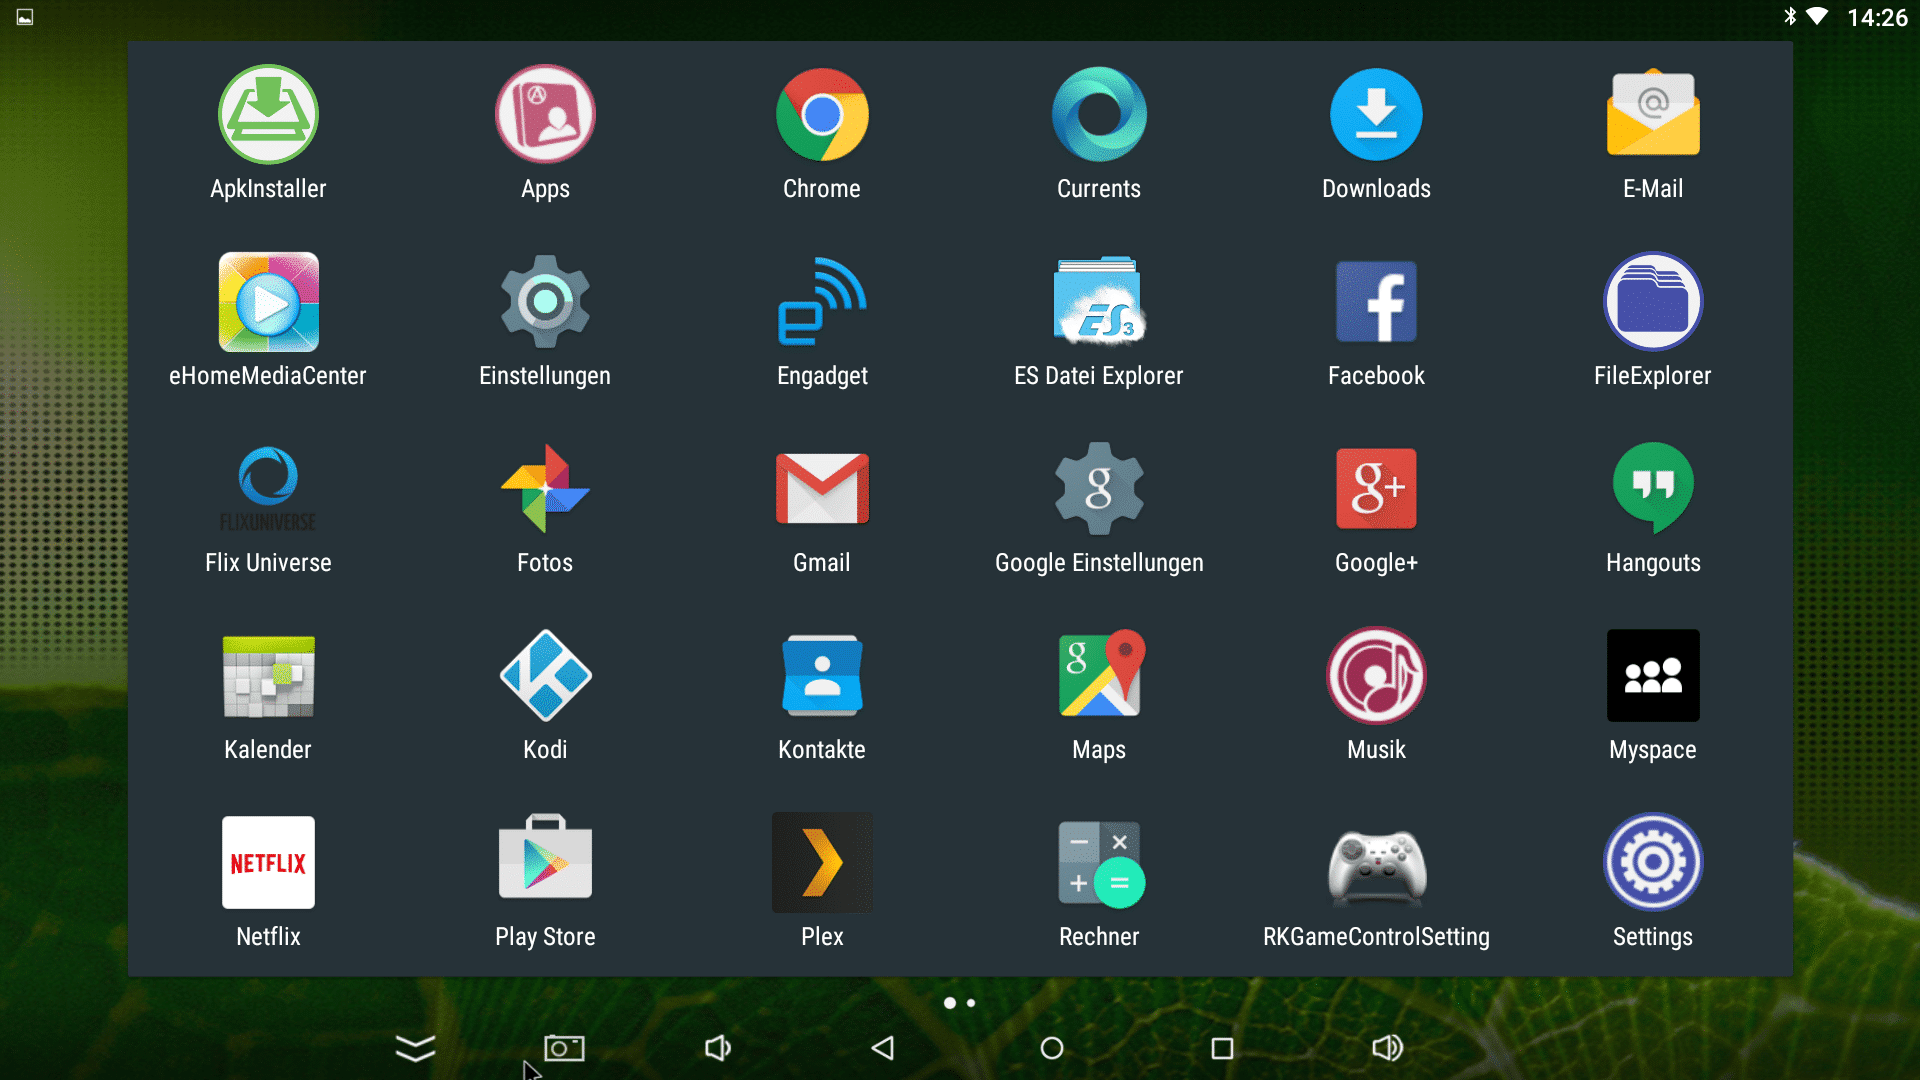
Task: Switch to the second app drawer page dot
Action: pyautogui.click(x=971, y=1003)
